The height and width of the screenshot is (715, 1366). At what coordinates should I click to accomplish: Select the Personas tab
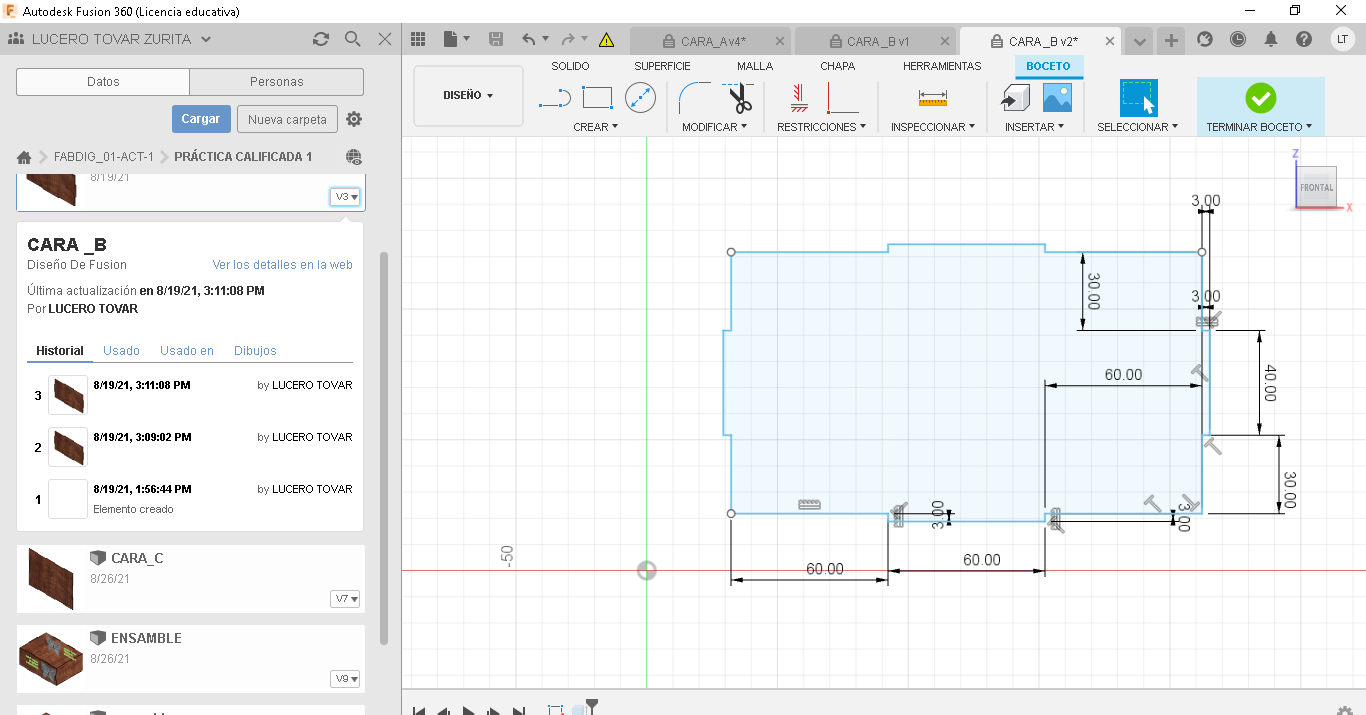click(x=277, y=82)
